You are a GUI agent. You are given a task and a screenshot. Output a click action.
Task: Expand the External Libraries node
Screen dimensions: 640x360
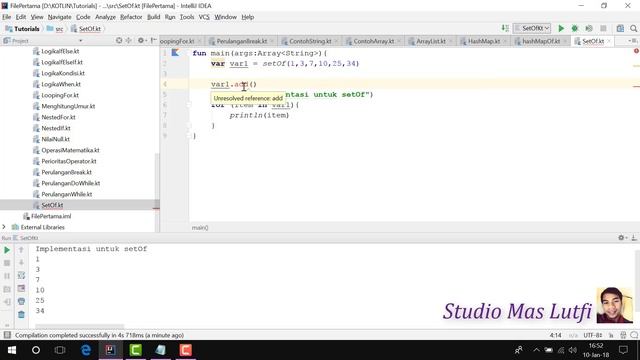pos(4,227)
